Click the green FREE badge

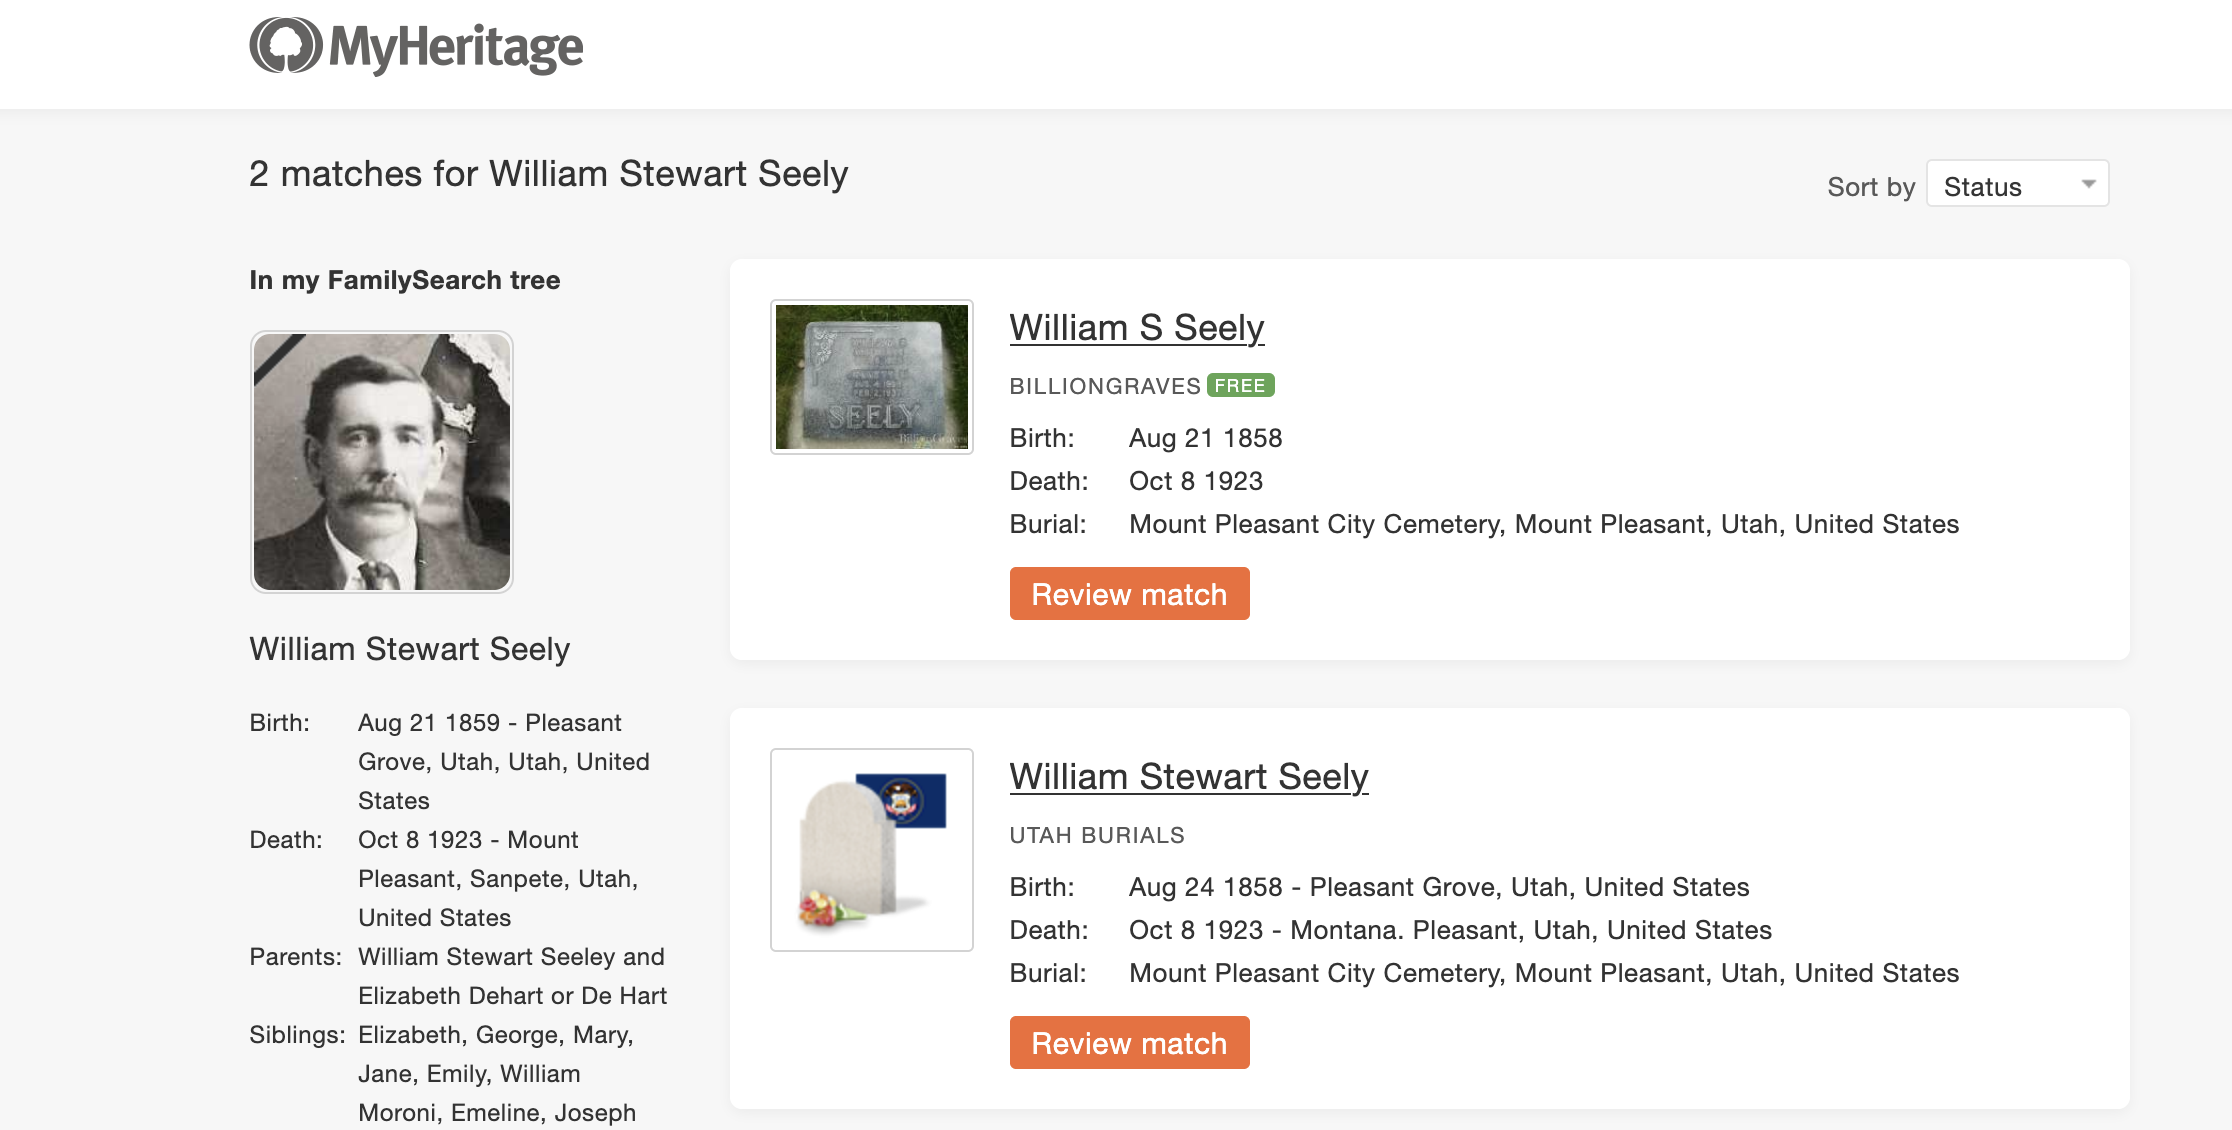tap(1240, 386)
